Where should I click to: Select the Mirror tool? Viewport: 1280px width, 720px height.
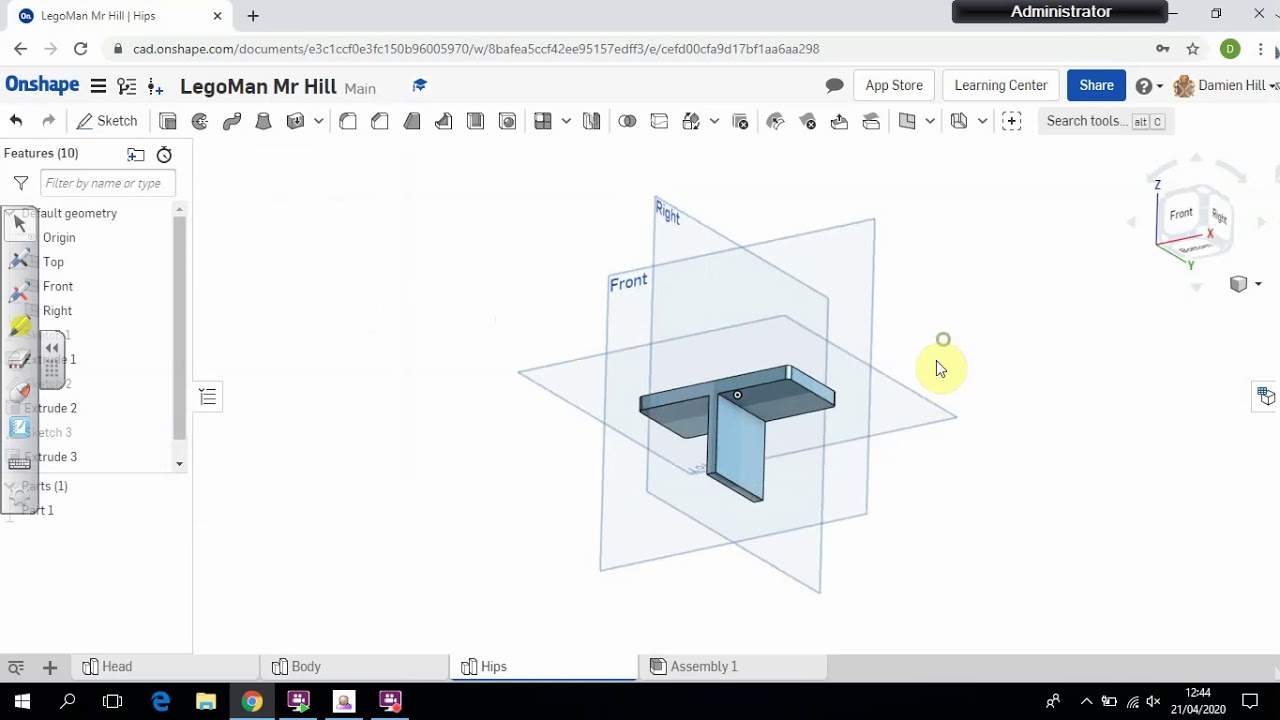[x=592, y=121]
